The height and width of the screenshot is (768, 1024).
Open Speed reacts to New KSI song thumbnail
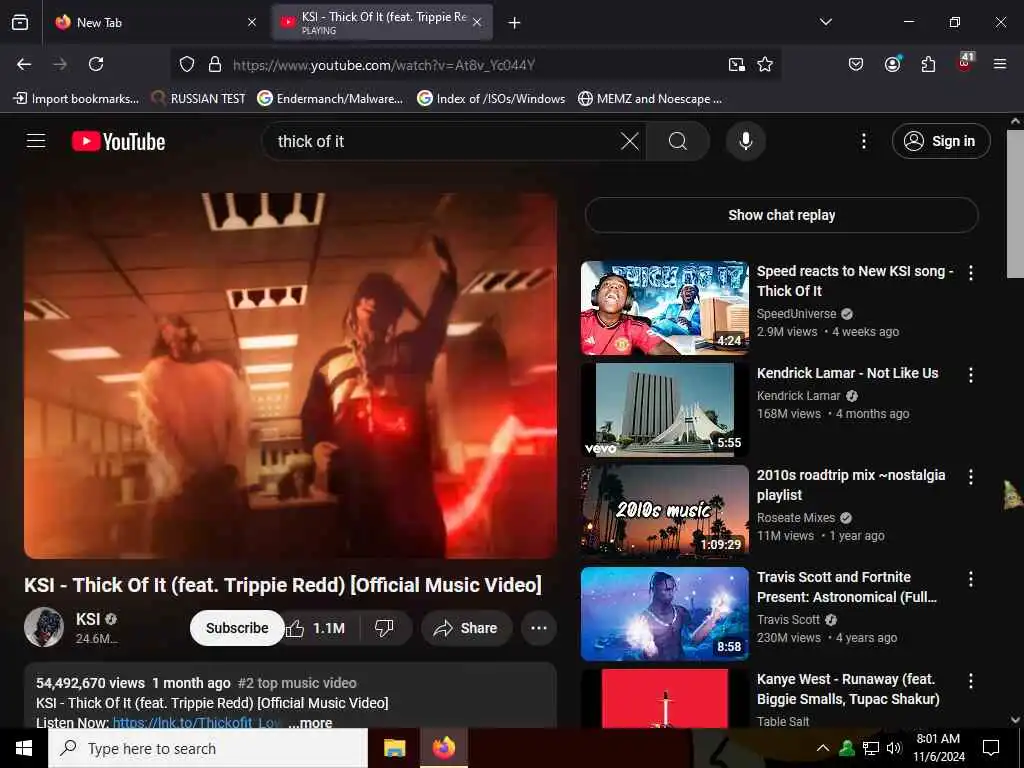(664, 308)
